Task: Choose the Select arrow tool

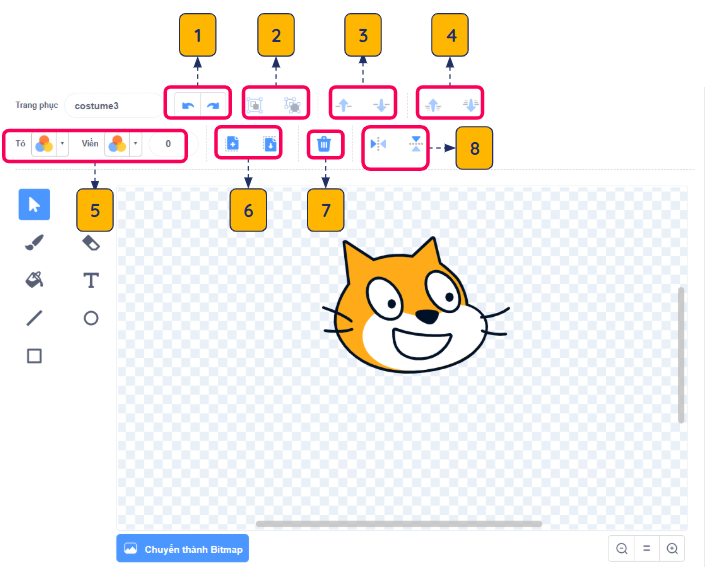Action: (34, 205)
